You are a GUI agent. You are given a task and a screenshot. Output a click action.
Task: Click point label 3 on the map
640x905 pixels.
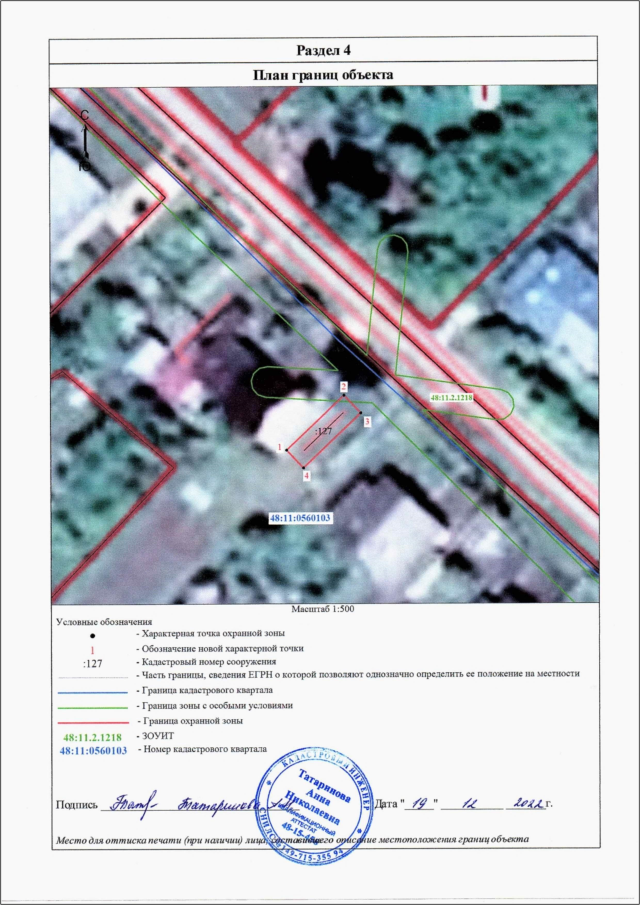pyautogui.click(x=366, y=422)
